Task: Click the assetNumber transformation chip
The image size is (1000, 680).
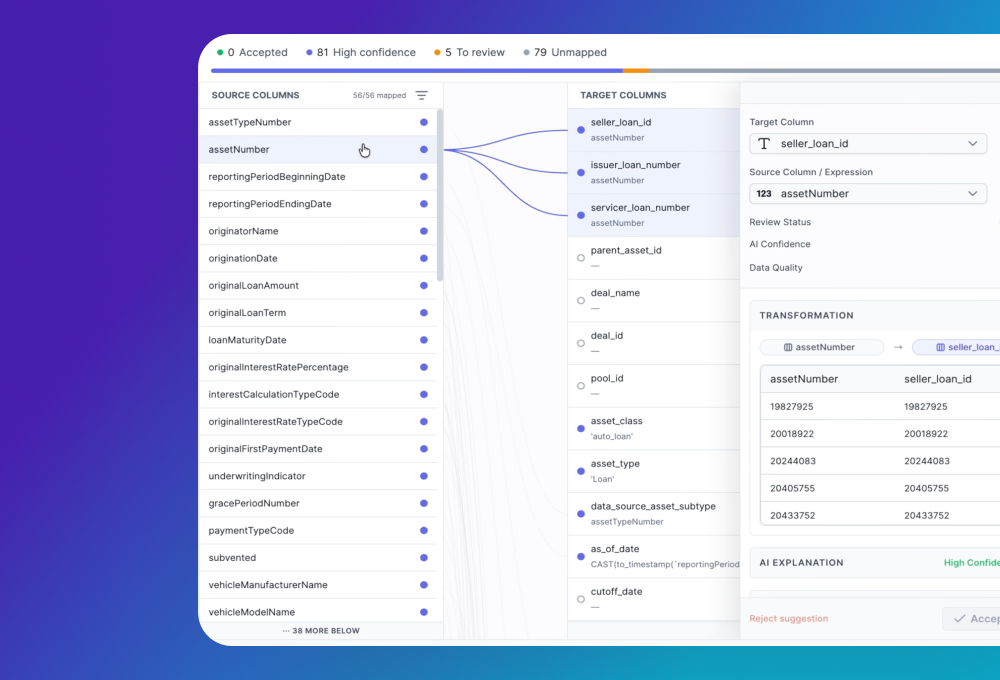Action: [821, 347]
